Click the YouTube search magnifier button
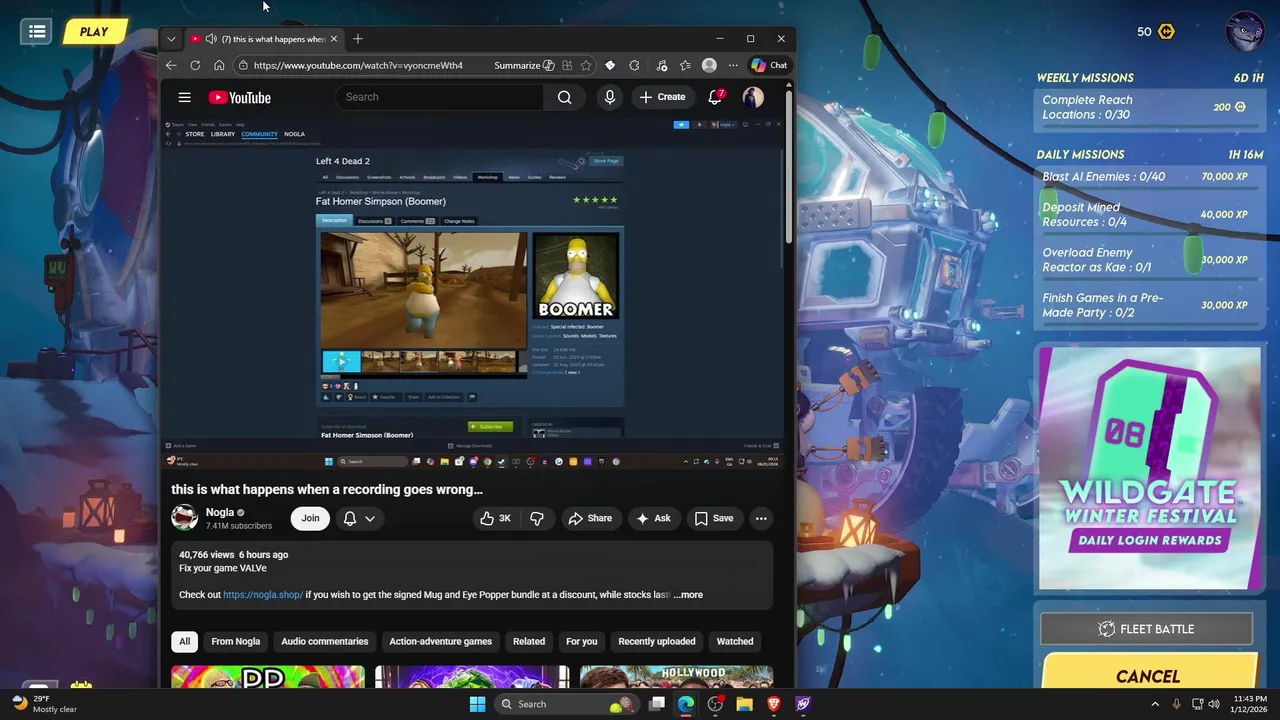This screenshot has height=720, width=1280. 564,97
